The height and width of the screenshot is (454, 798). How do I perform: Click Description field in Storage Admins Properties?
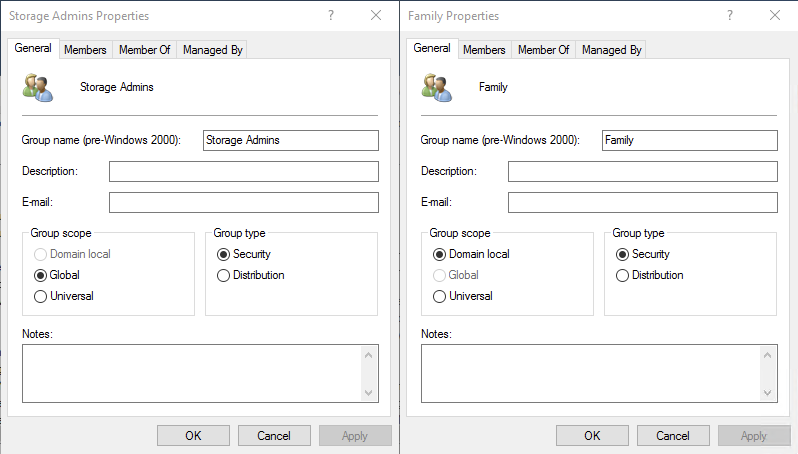pyautogui.click(x=244, y=172)
